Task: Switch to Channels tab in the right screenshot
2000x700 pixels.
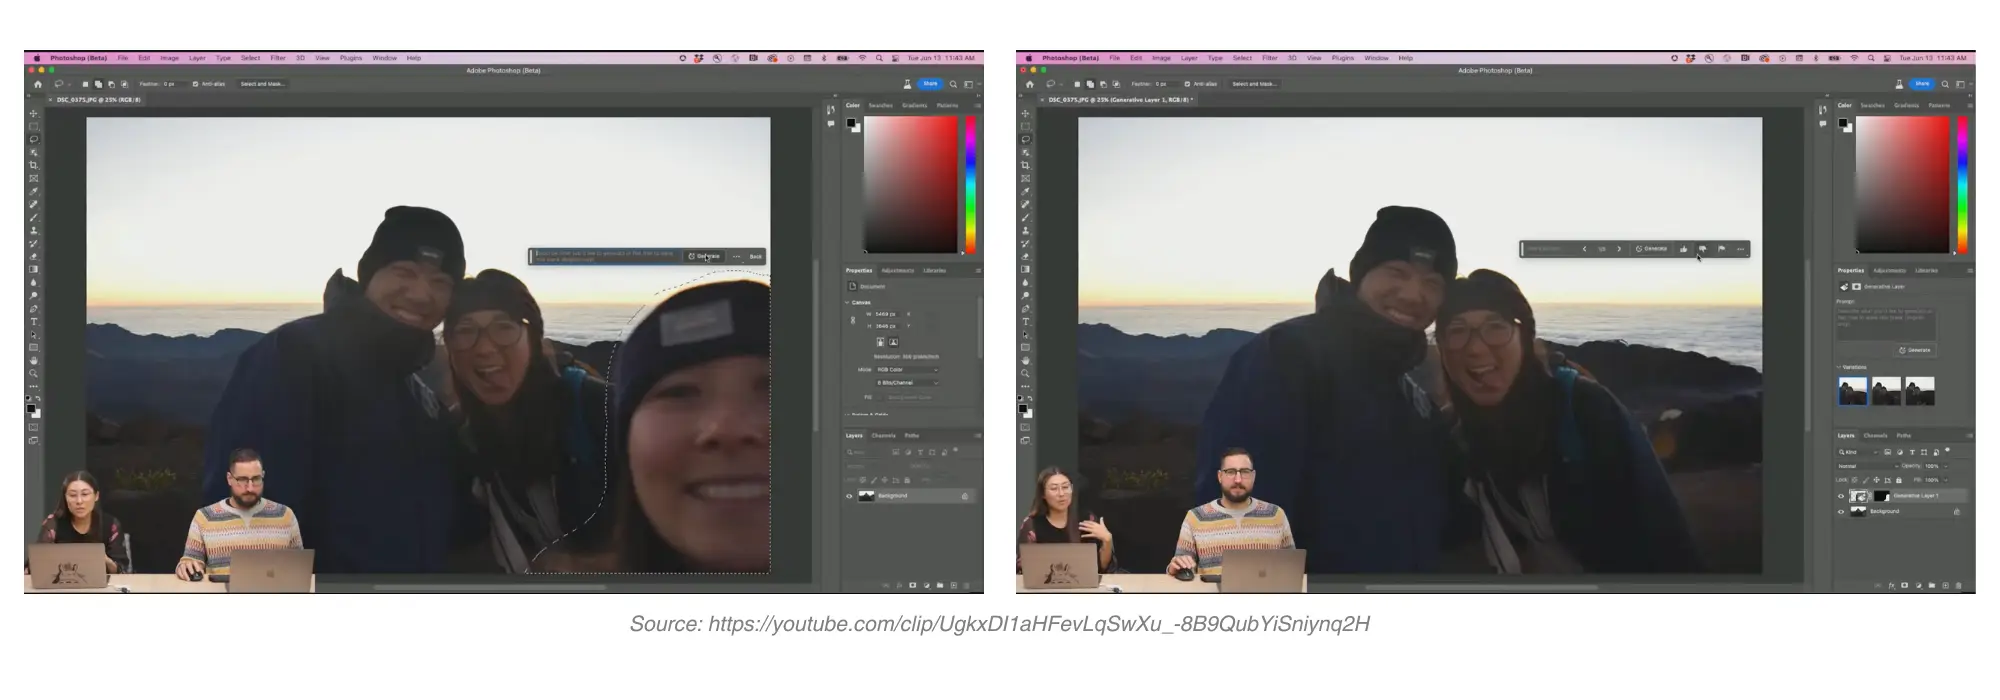Action: [x=1875, y=435]
